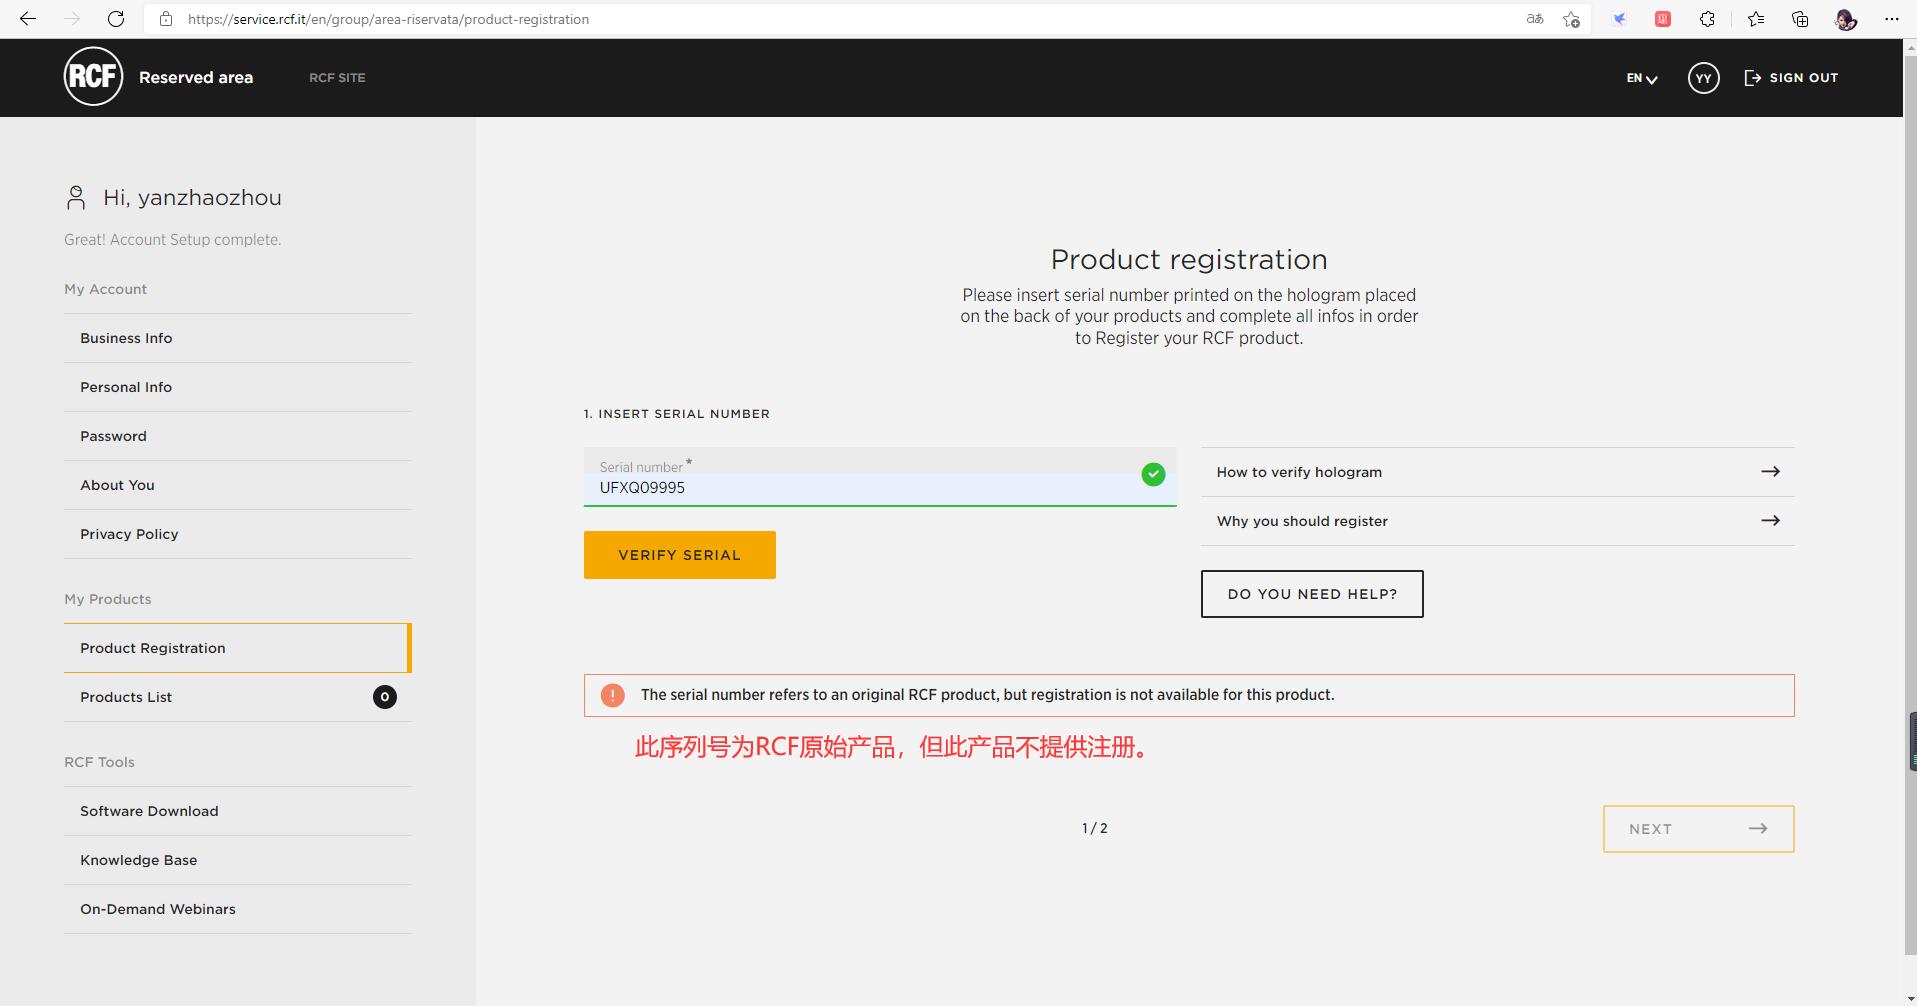Open On-Demand Webinars

pyautogui.click(x=238, y=909)
